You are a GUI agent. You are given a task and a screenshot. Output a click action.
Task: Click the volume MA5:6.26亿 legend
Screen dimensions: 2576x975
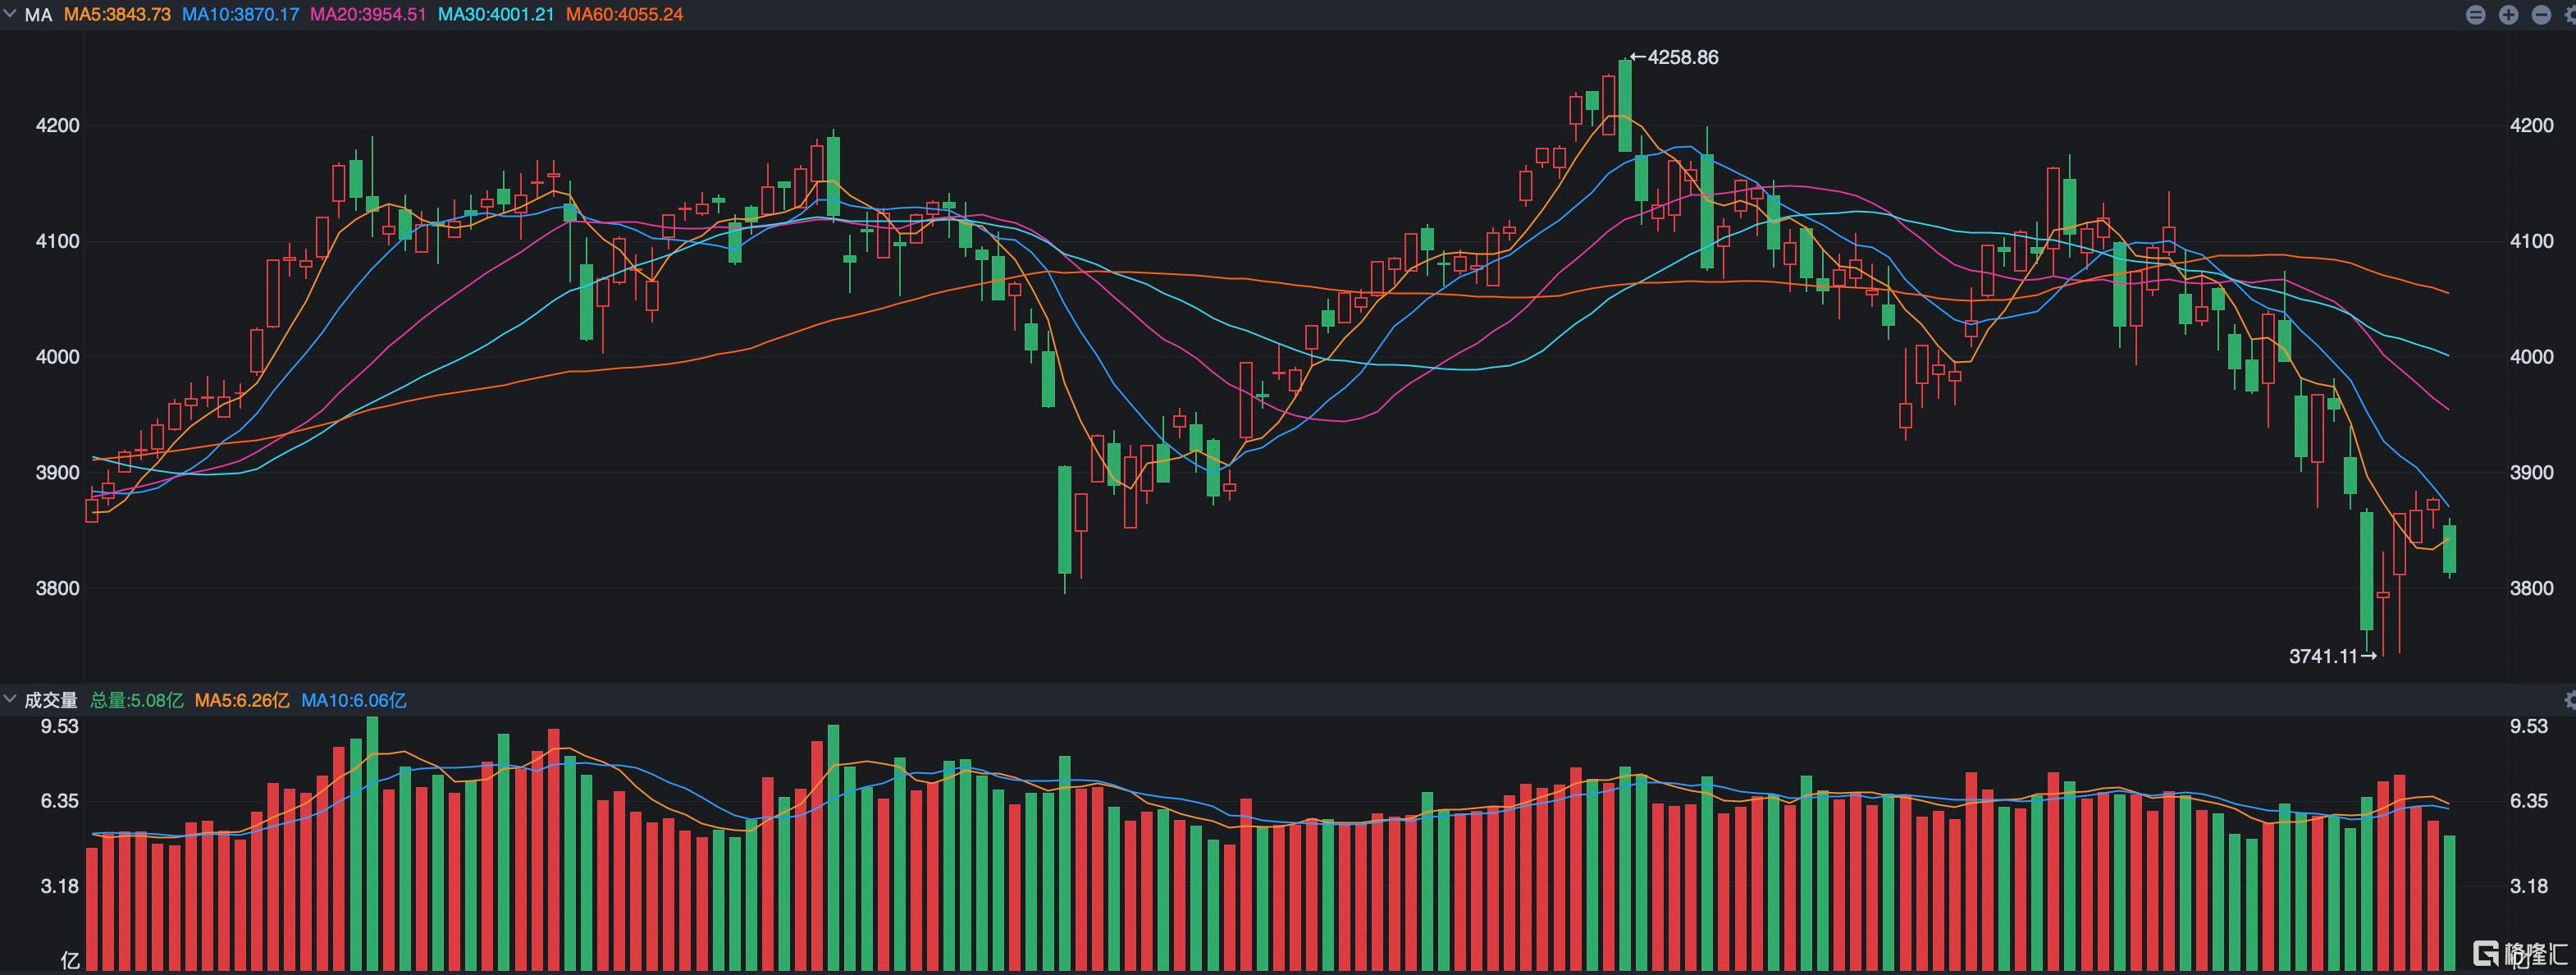[242, 700]
